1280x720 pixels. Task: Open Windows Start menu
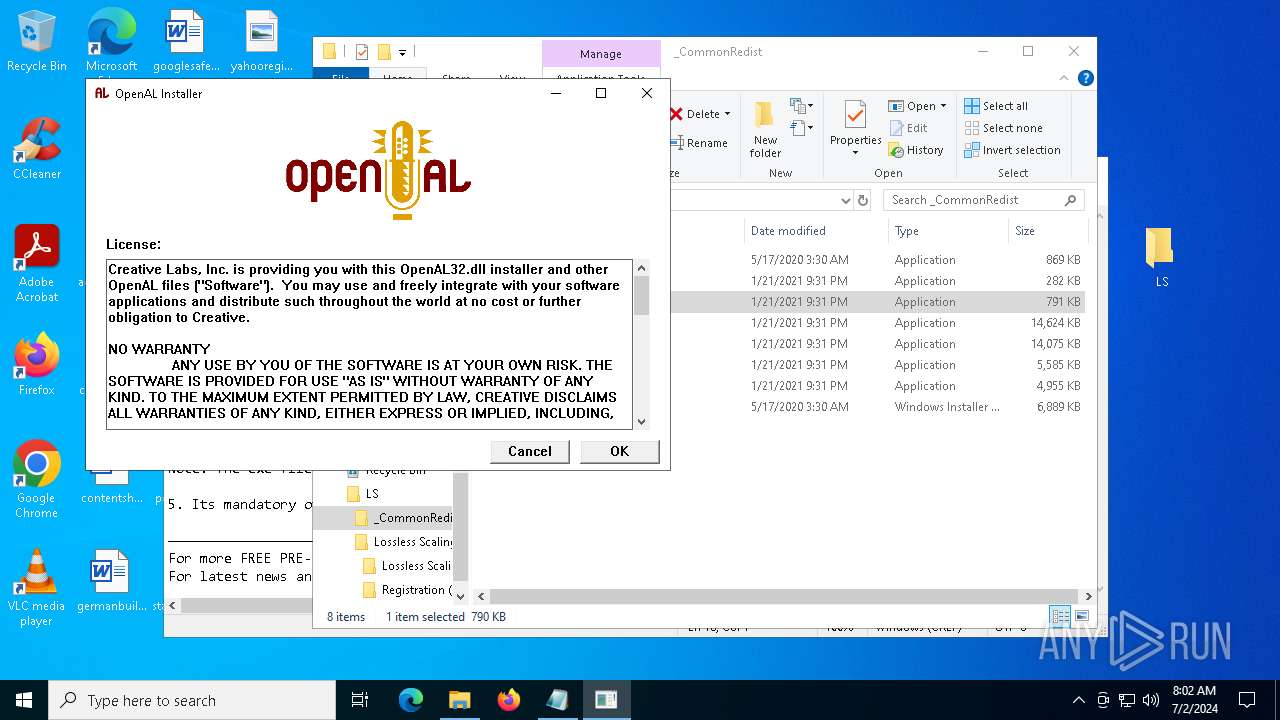click(x=24, y=700)
